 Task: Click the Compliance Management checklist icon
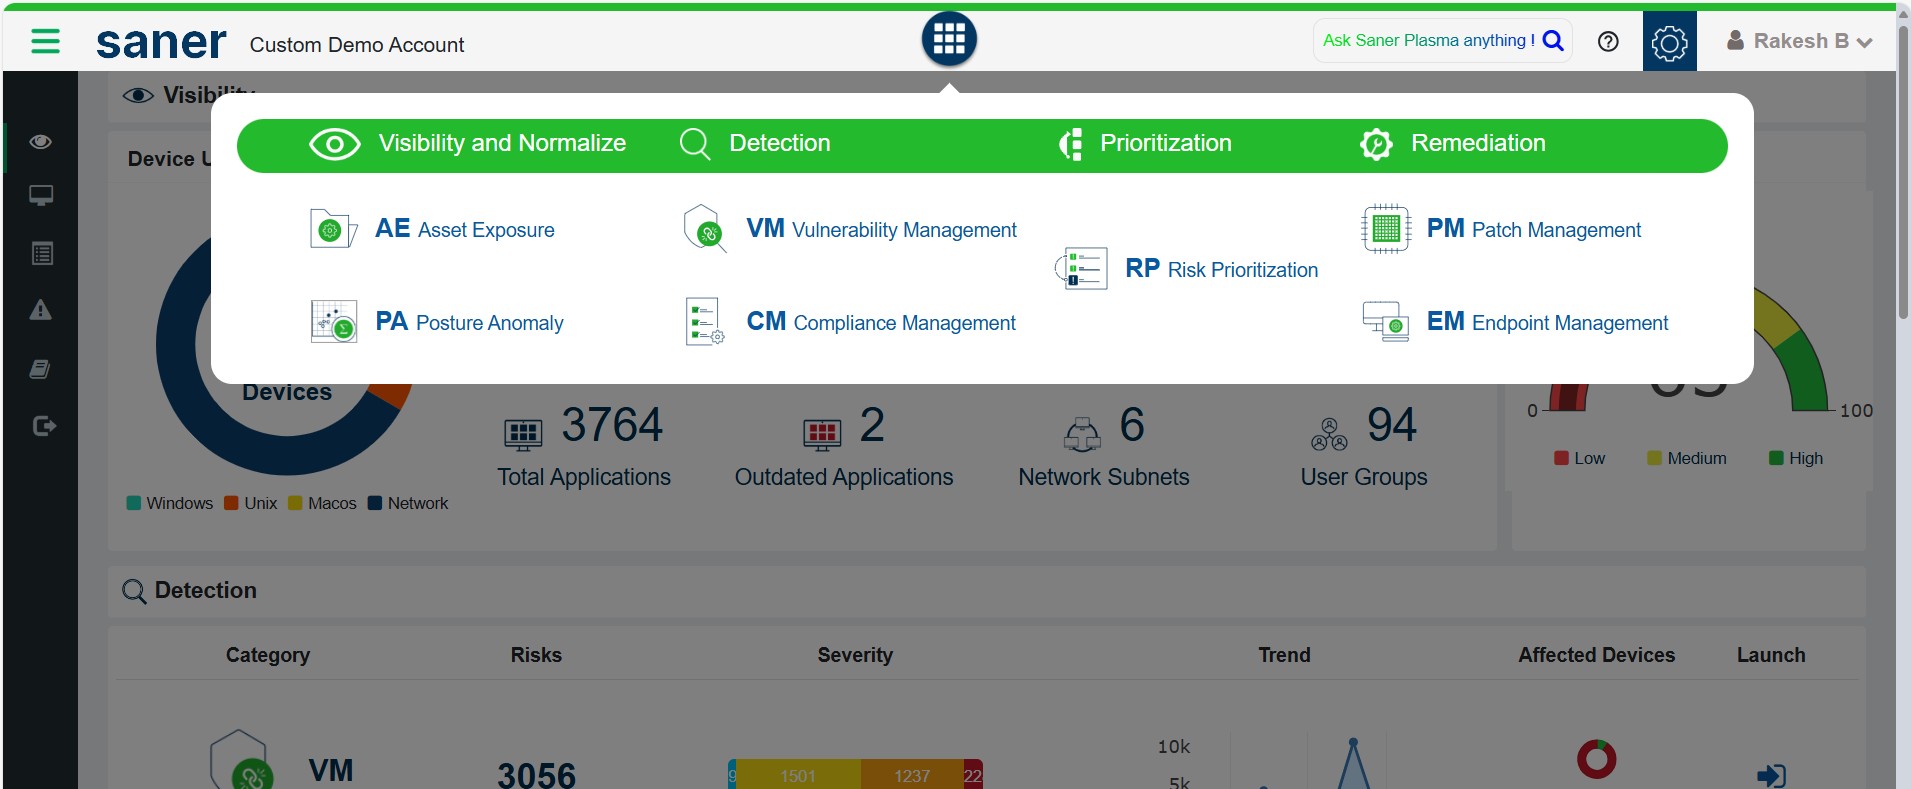[704, 322]
